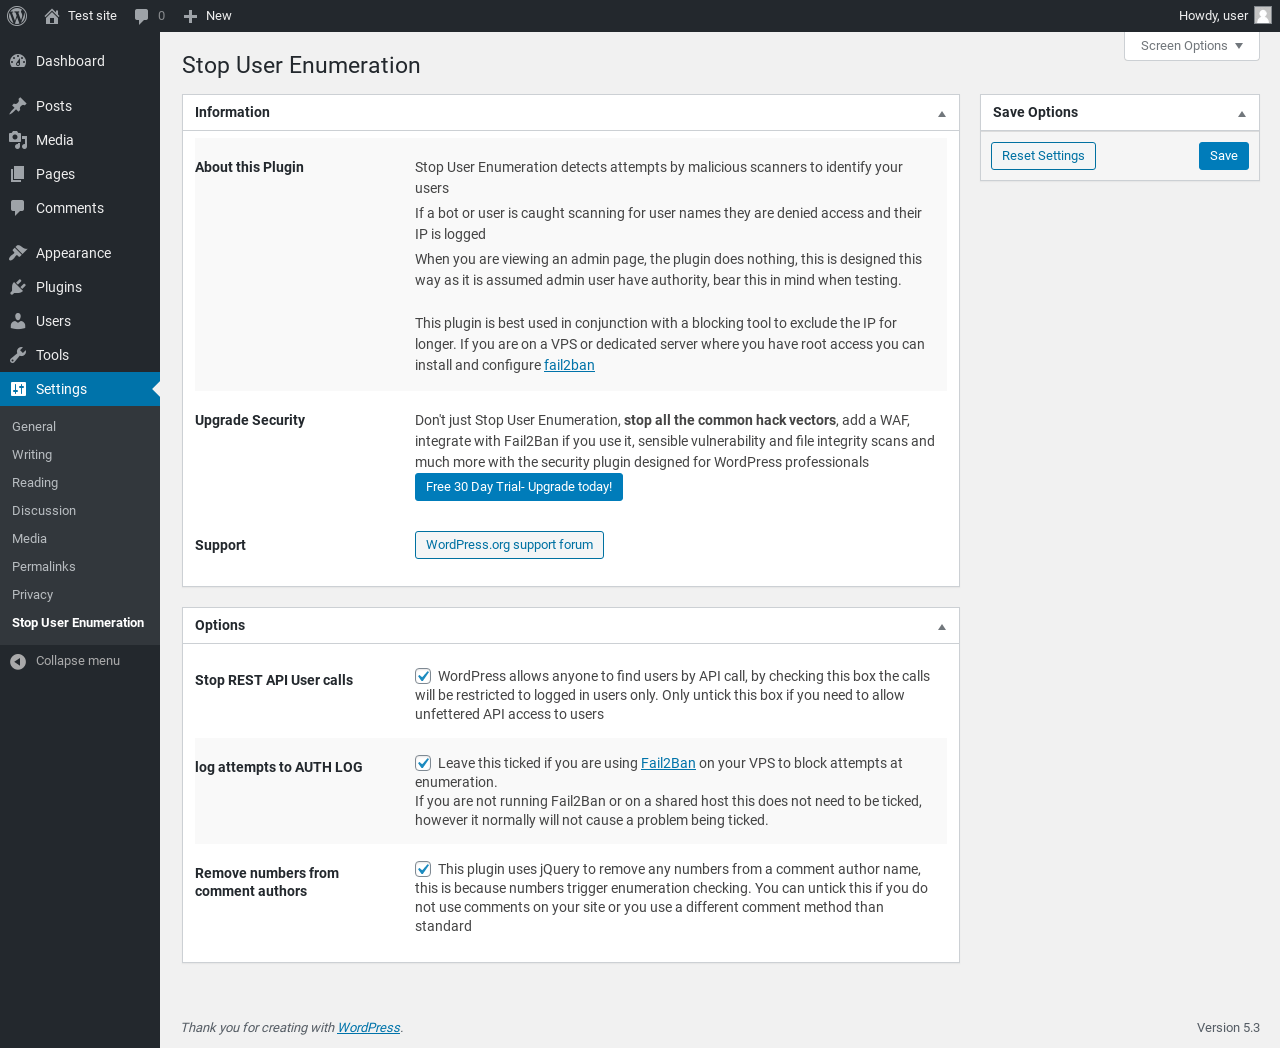Toggle Remove numbers from comment authors checkbox
The height and width of the screenshot is (1048, 1280).
pyautogui.click(x=423, y=869)
